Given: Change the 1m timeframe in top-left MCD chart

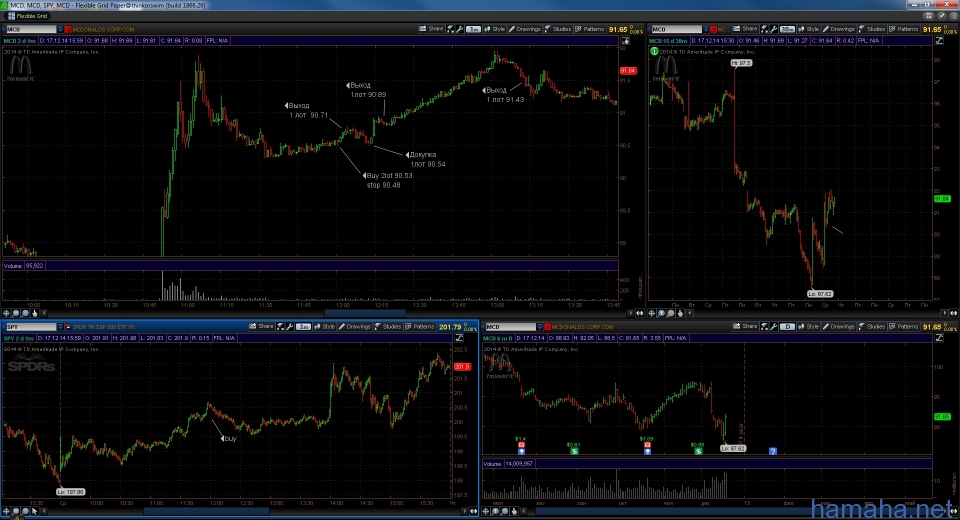Looking at the screenshot, I should click(473, 29).
